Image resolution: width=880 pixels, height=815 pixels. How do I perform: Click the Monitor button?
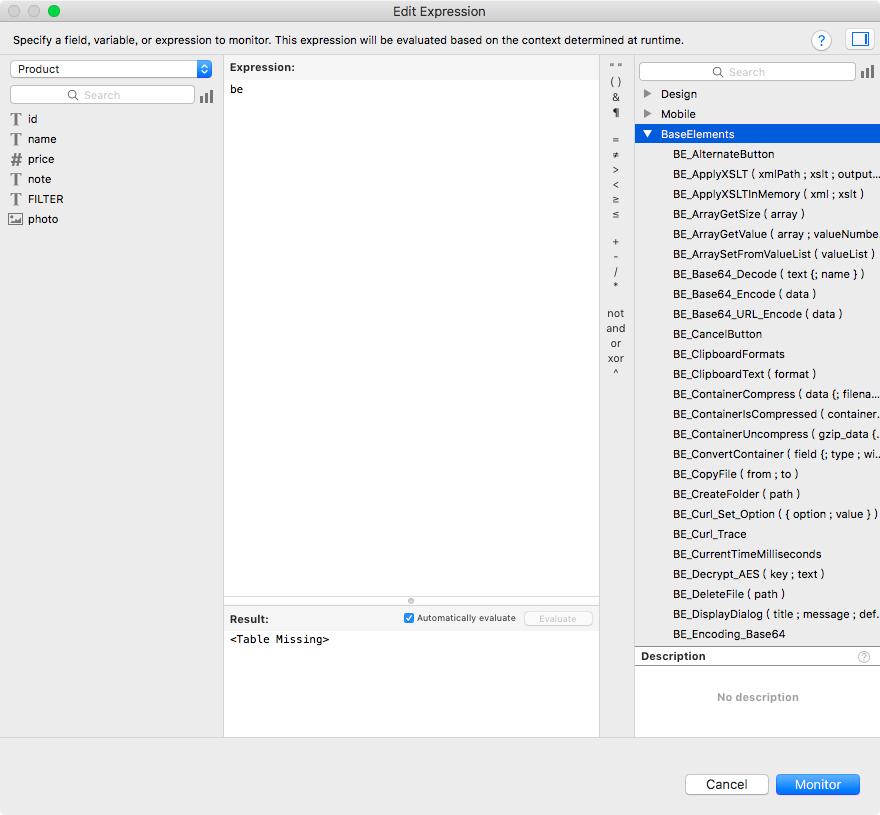point(818,784)
